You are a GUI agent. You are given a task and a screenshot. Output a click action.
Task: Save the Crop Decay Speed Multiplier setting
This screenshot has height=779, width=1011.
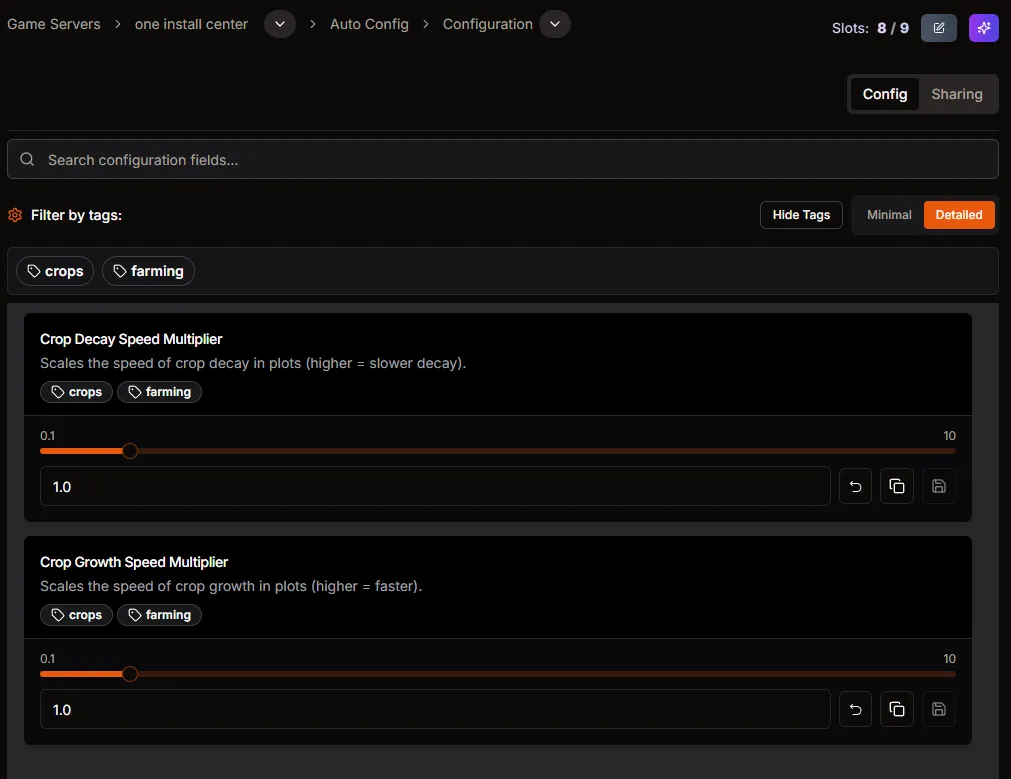tap(938, 487)
